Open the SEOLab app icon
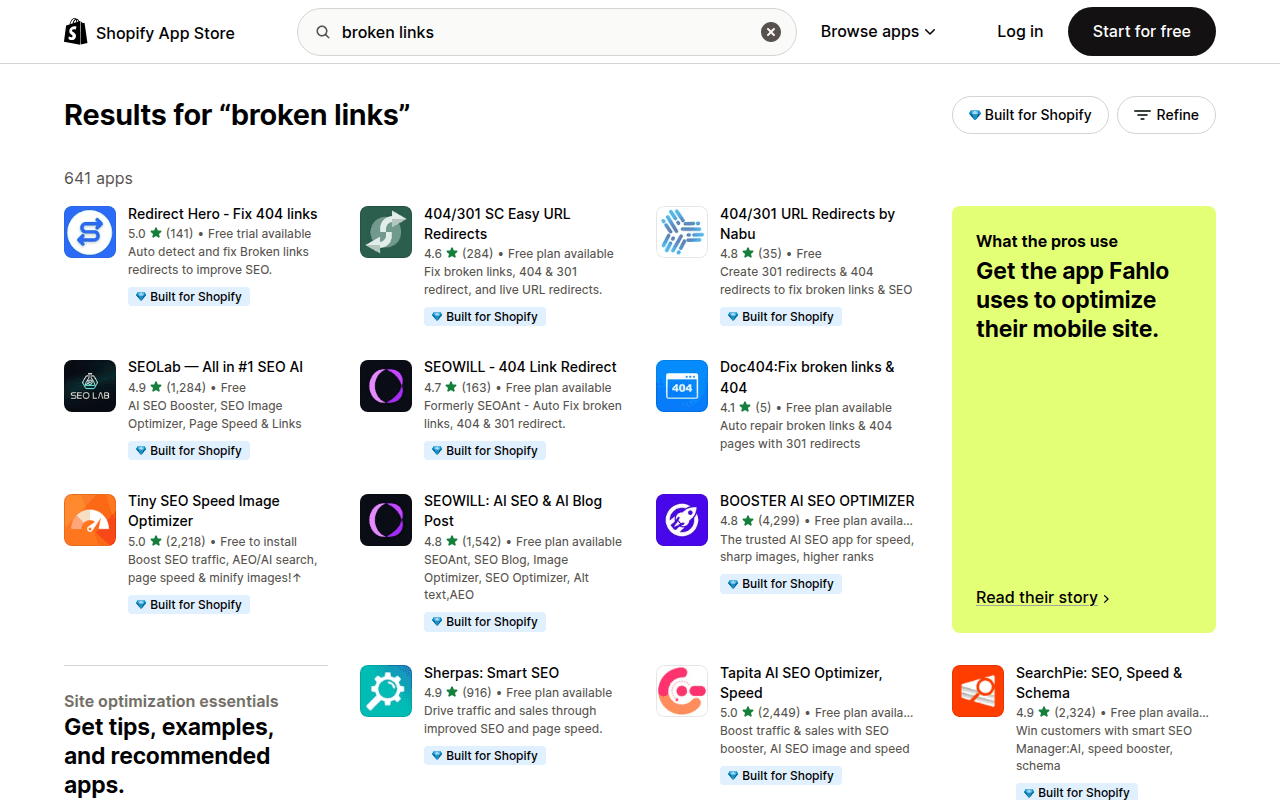Screen dimensions: 1280x800 point(90,386)
